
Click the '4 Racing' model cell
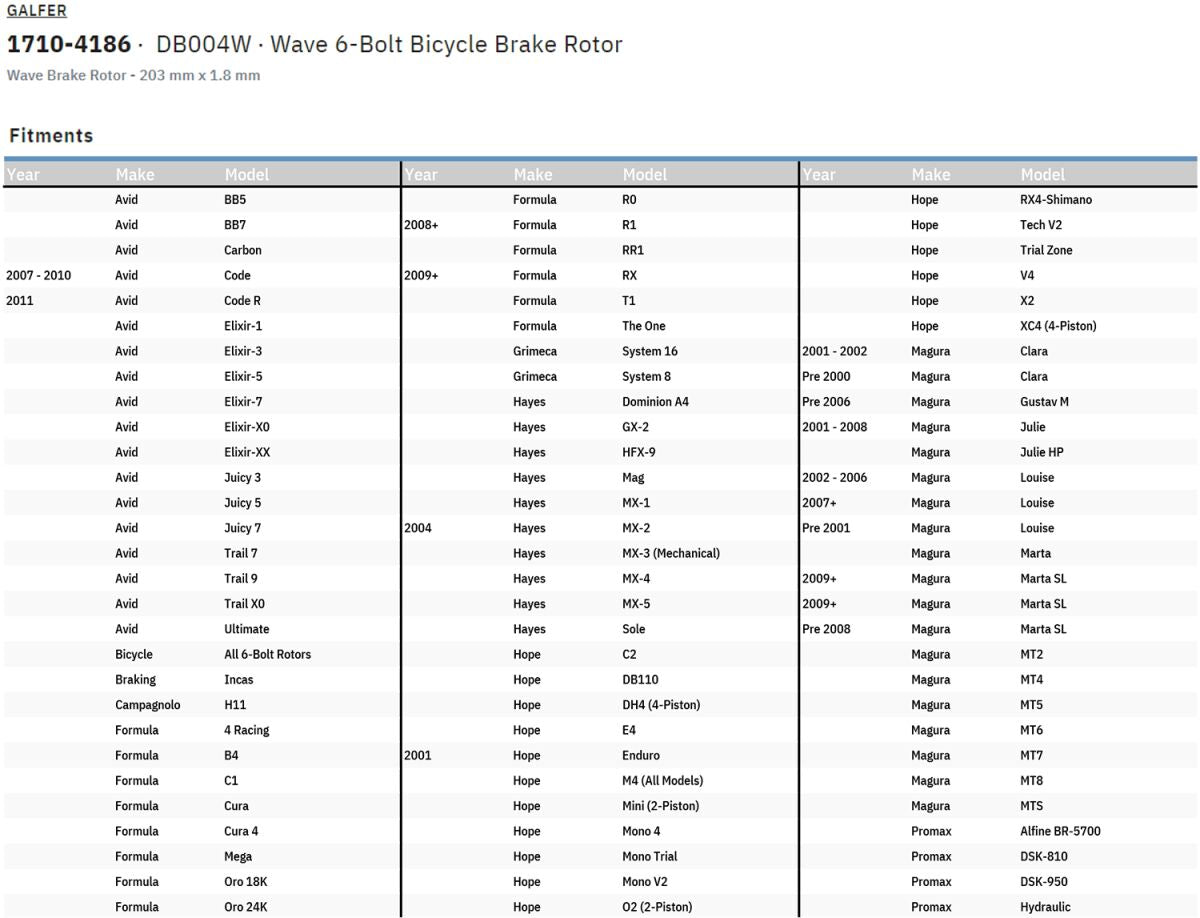pyautogui.click(x=247, y=730)
